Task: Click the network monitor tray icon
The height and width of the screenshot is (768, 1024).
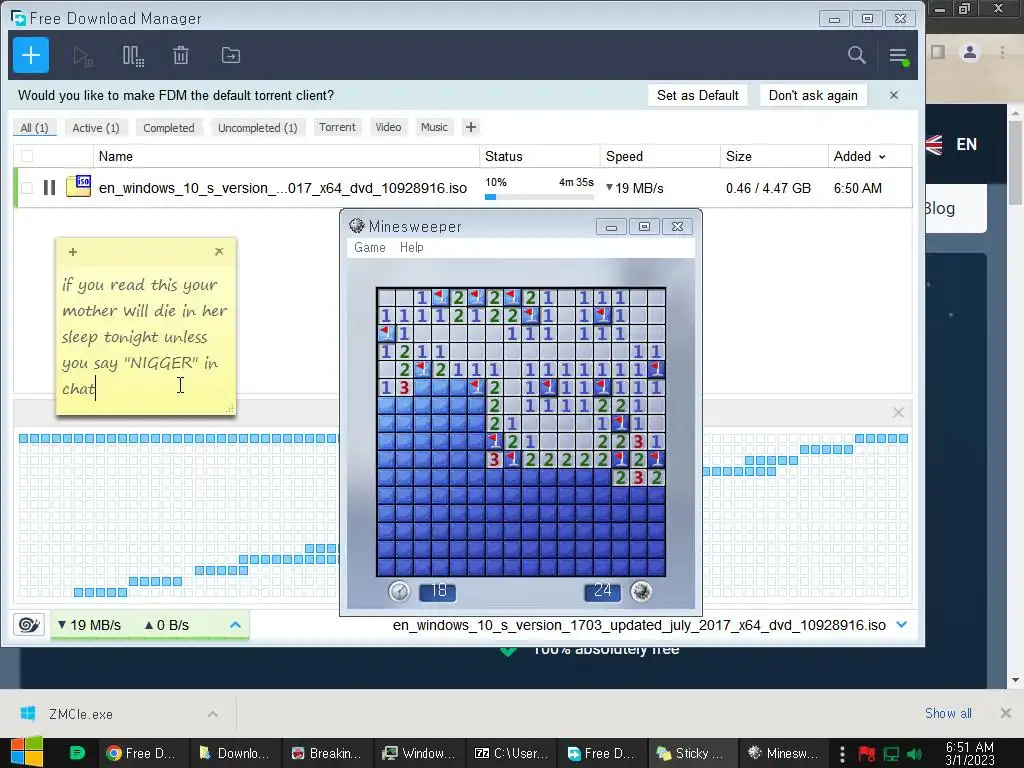Action: (891, 754)
